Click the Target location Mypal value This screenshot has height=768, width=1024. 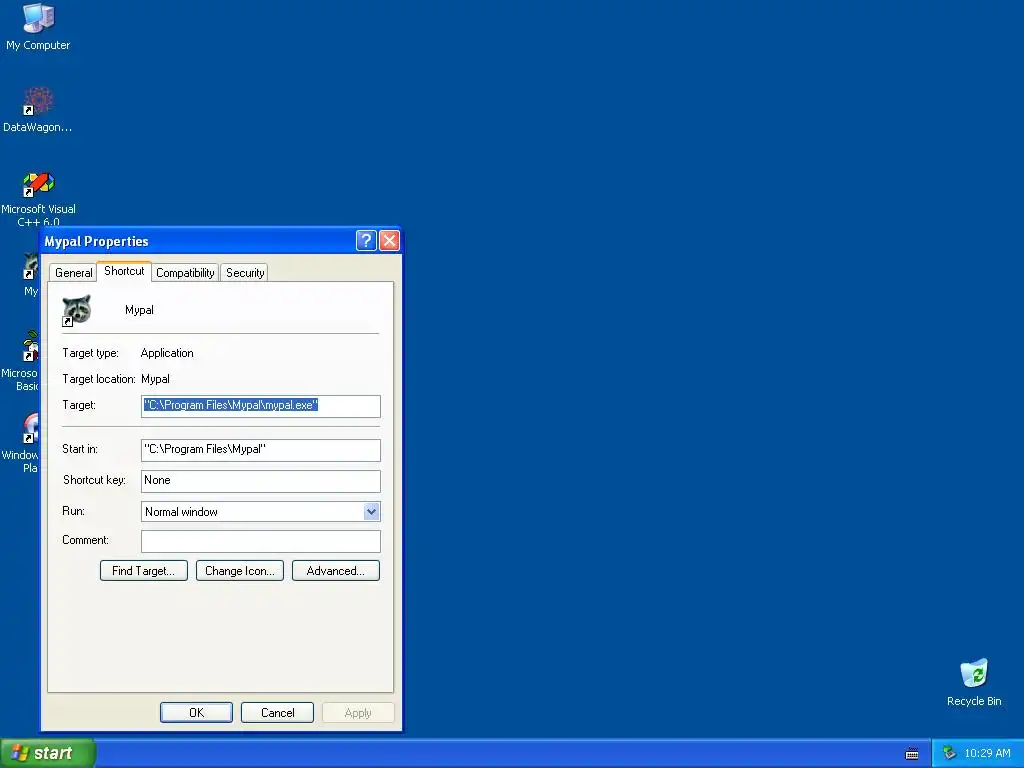tap(155, 379)
